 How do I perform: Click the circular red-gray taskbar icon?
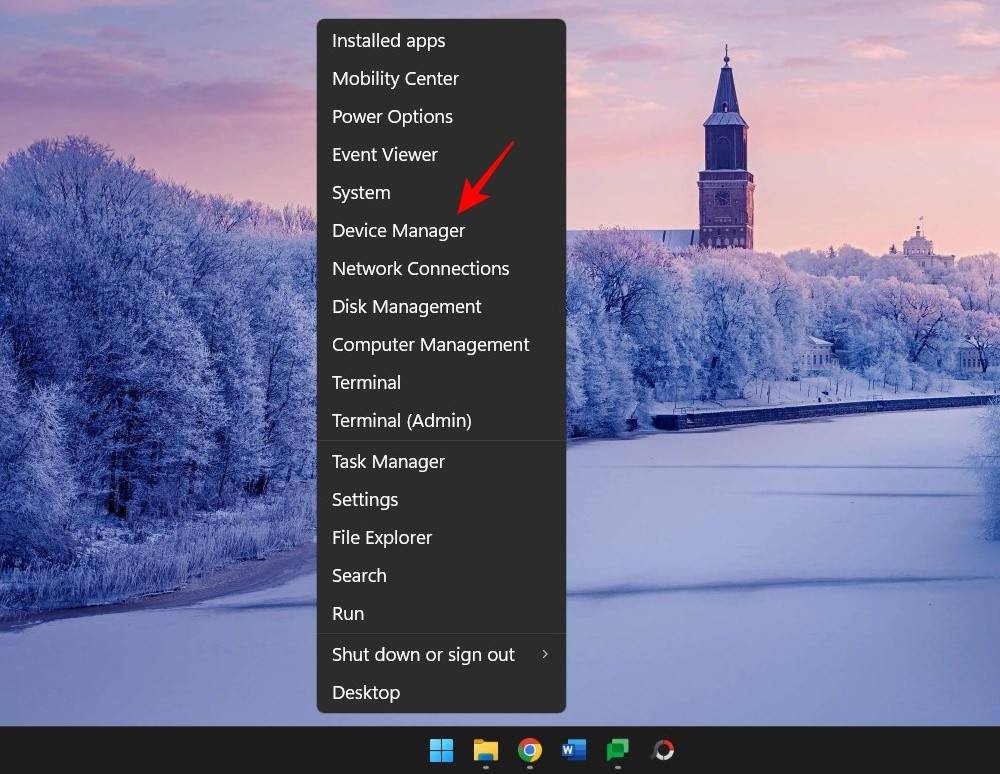pyautogui.click(x=662, y=750)
